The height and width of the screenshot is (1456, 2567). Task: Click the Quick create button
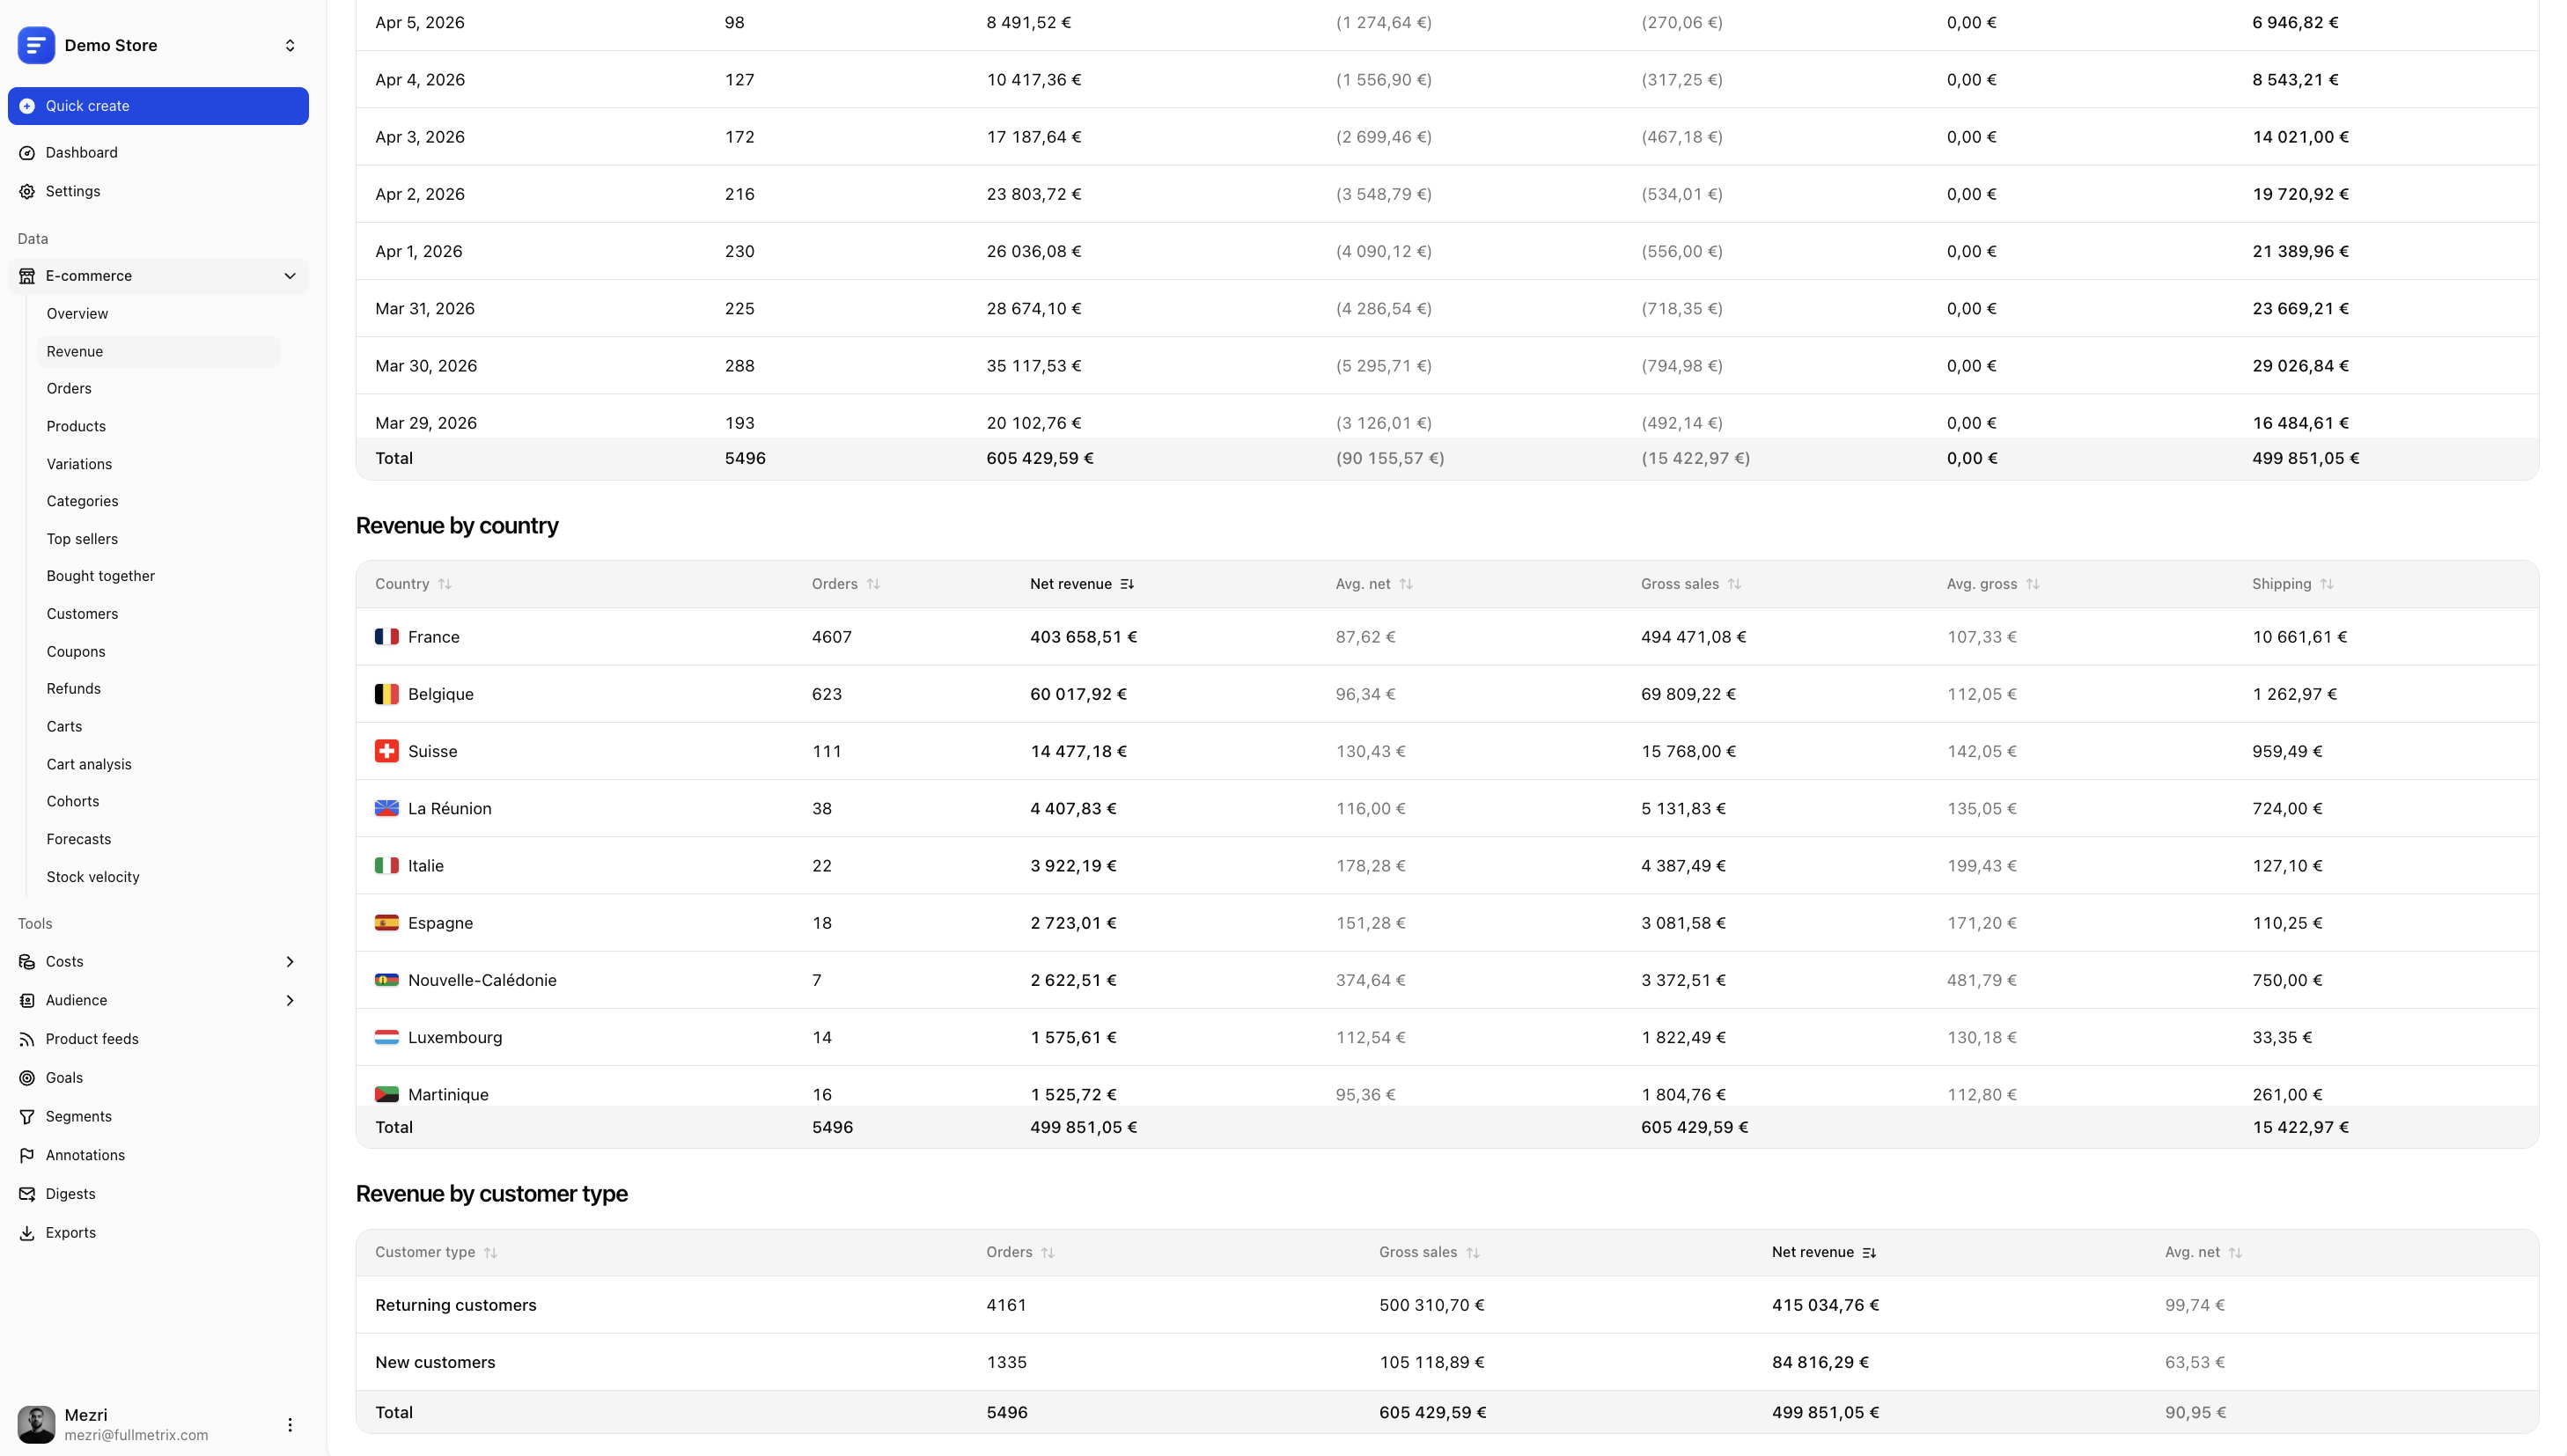[158, 106]
